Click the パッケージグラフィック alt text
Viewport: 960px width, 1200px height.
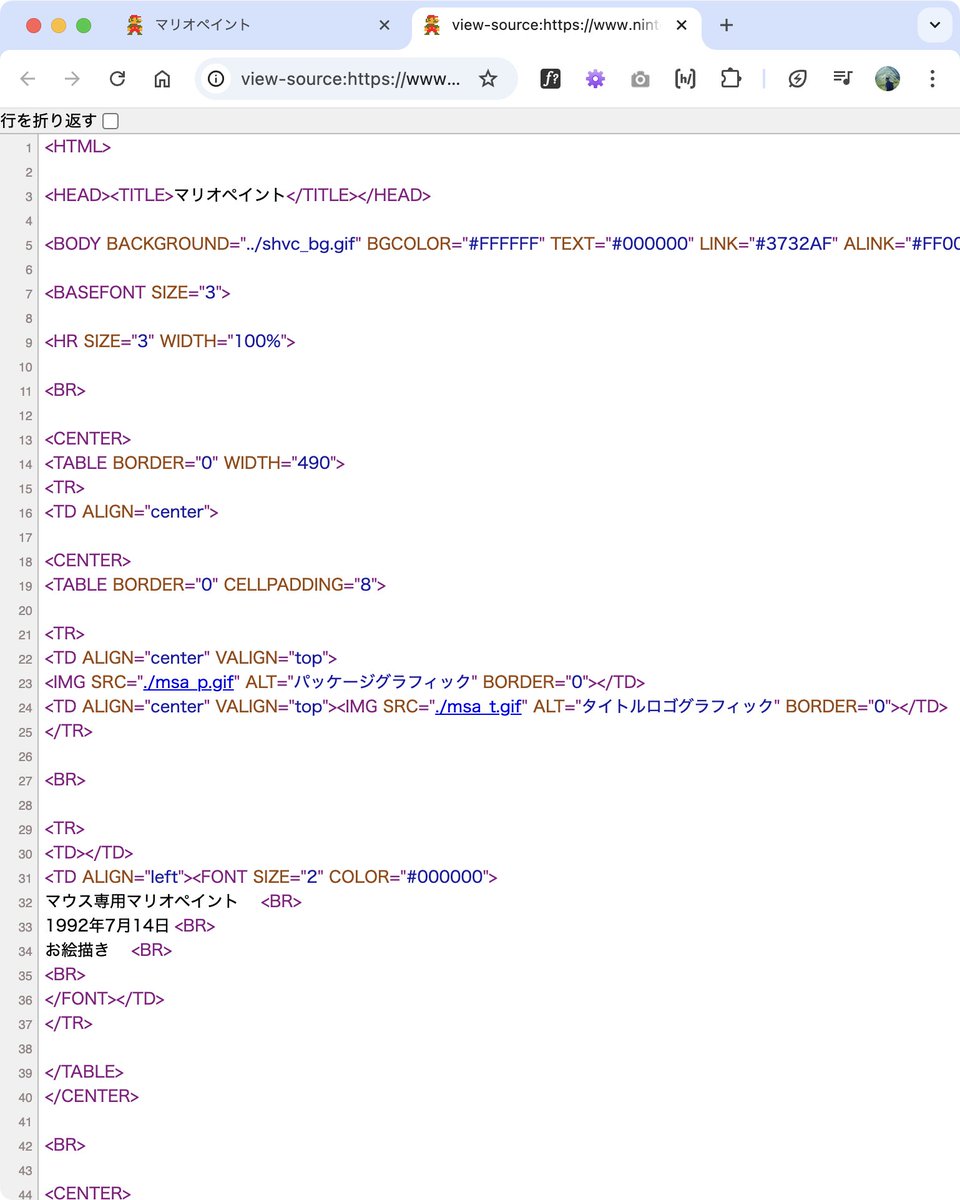(382, 682)
